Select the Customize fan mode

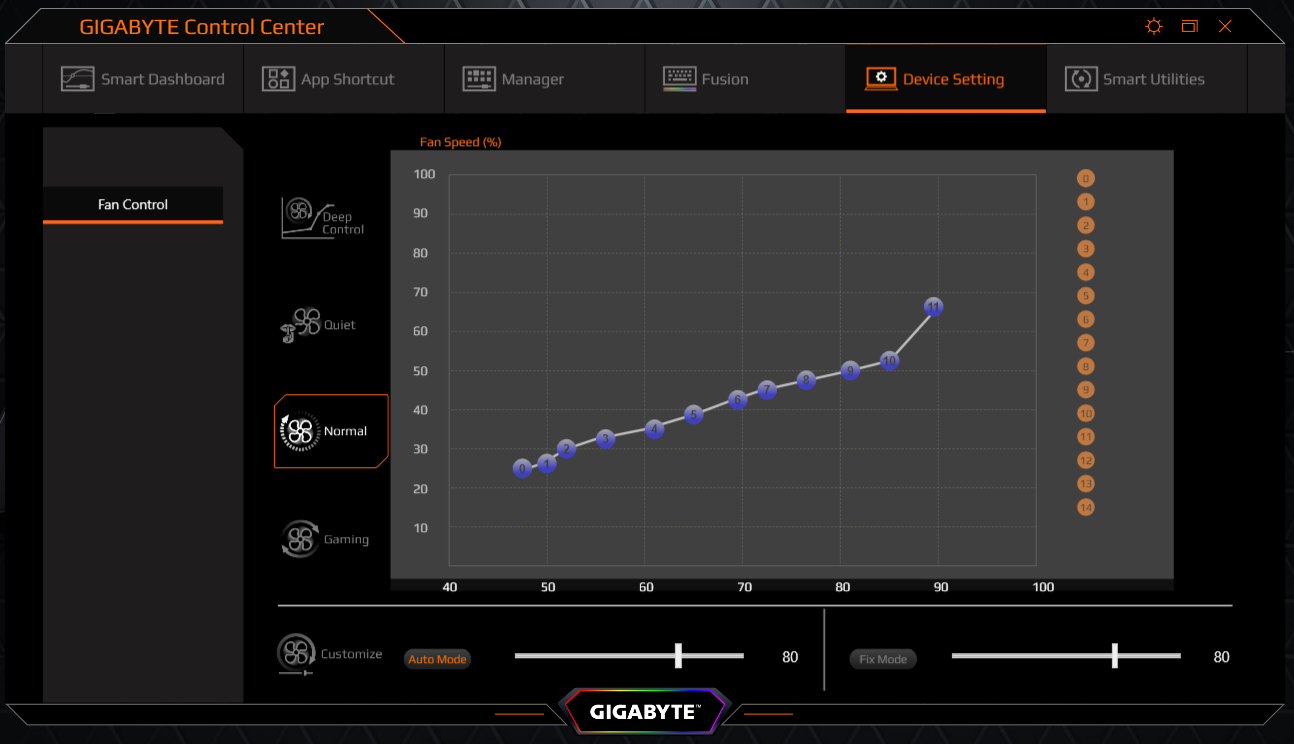coord(330,655)
